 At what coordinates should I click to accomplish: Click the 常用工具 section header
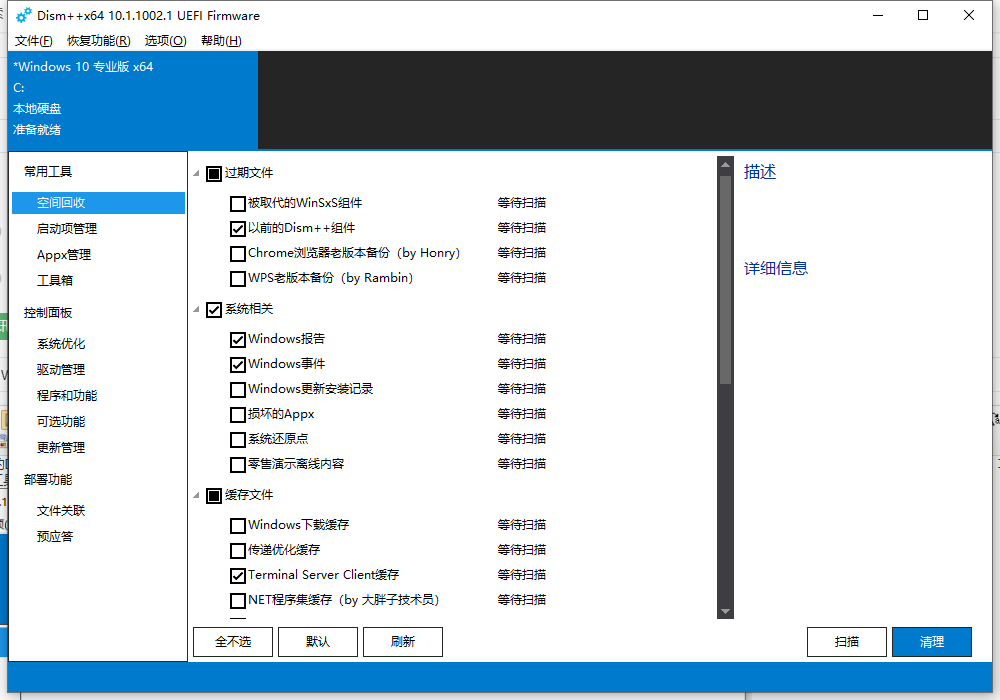click(x=48, y=171)
